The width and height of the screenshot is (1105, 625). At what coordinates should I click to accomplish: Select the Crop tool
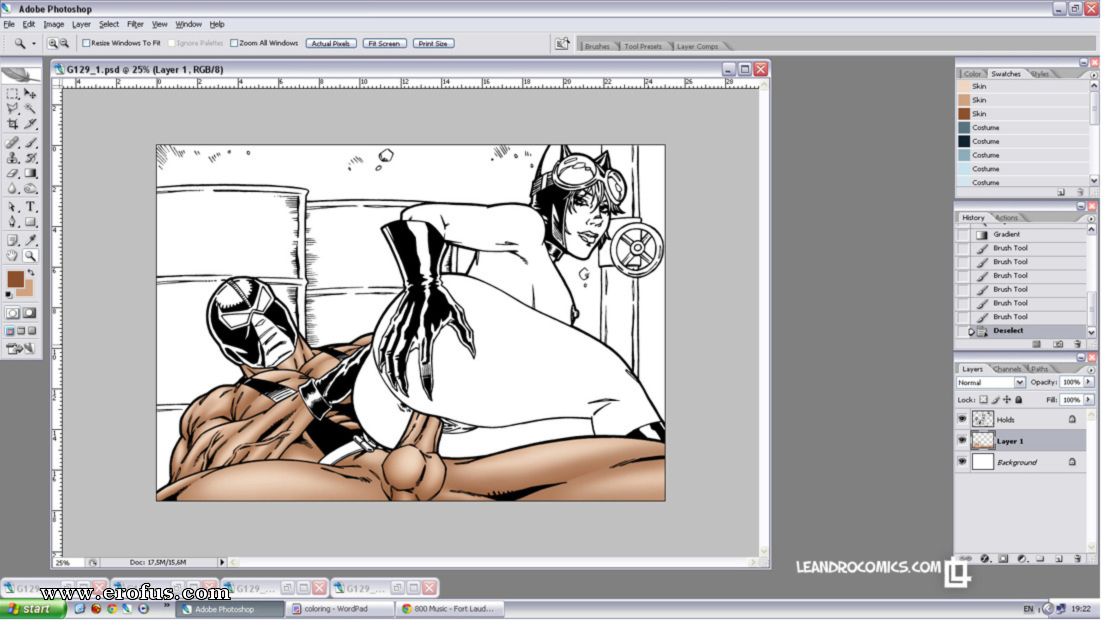(13, 124)
